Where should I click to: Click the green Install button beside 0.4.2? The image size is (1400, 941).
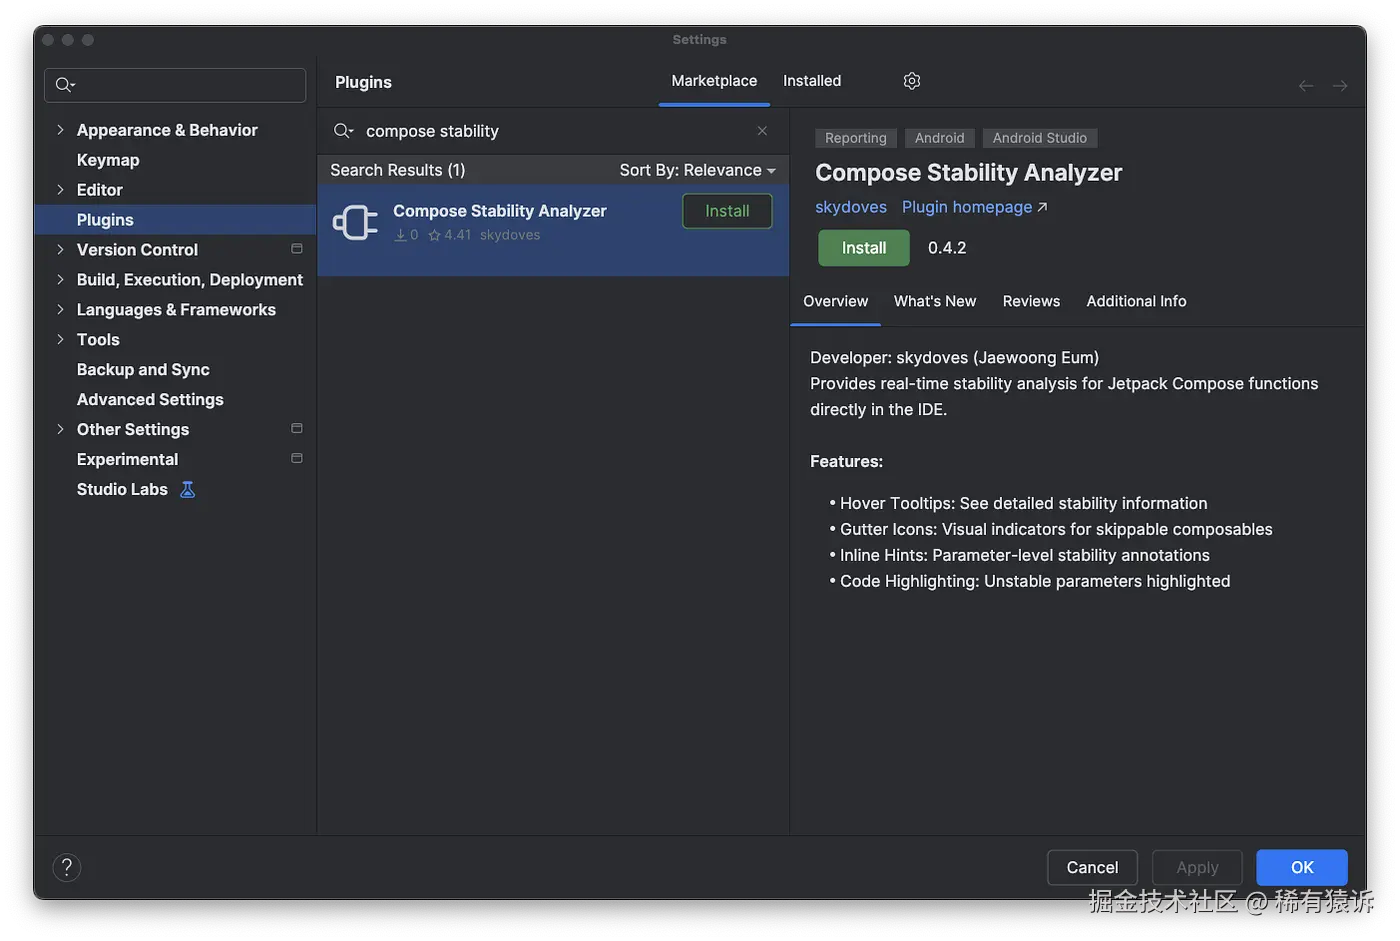point(864,248)
